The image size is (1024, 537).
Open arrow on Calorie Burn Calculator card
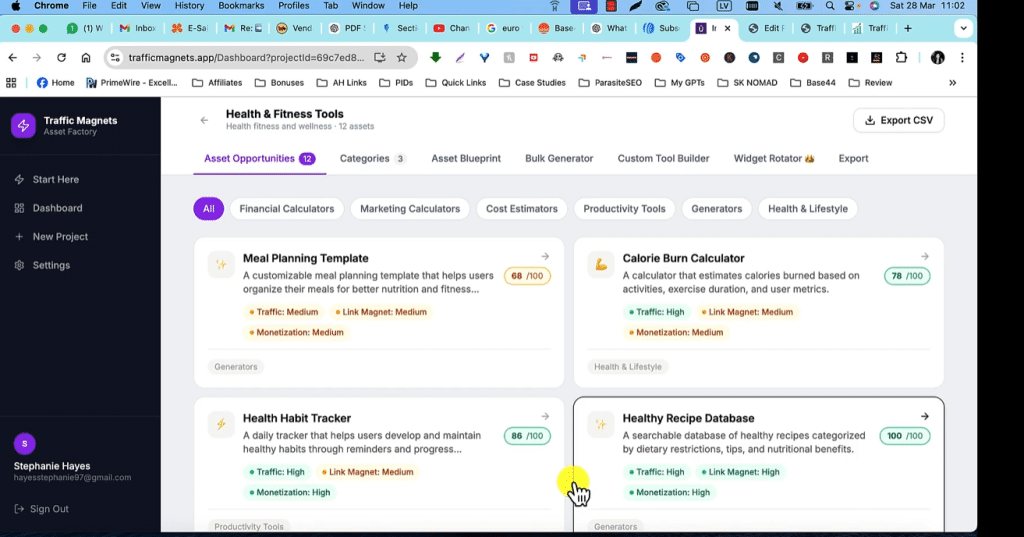click(925, 257)
